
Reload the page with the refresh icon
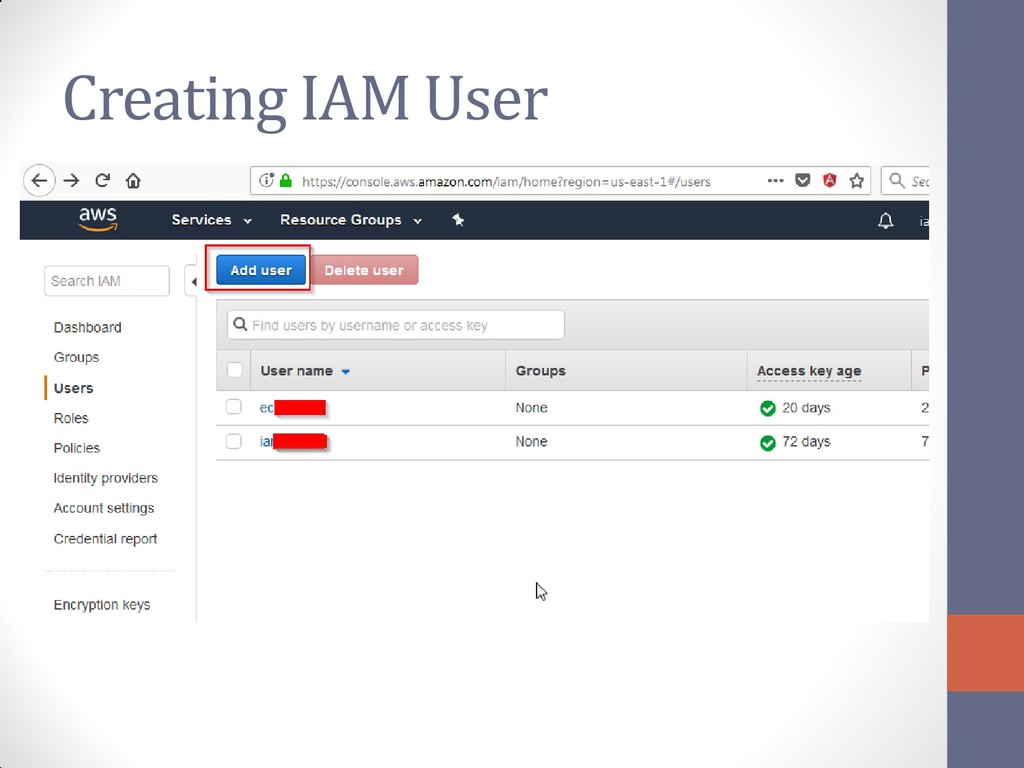click(x=103, y=180)
